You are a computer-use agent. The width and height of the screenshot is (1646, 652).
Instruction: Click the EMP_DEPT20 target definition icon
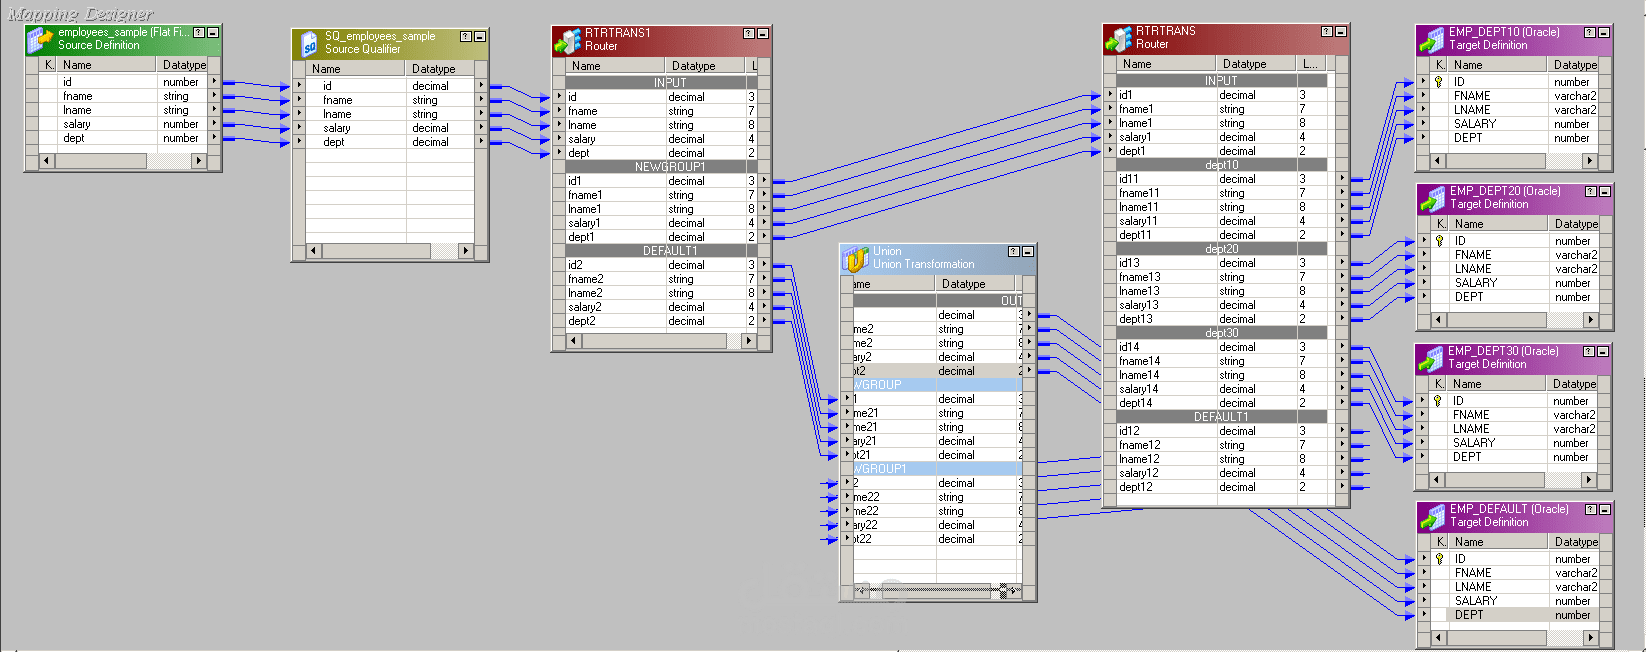1433,198
